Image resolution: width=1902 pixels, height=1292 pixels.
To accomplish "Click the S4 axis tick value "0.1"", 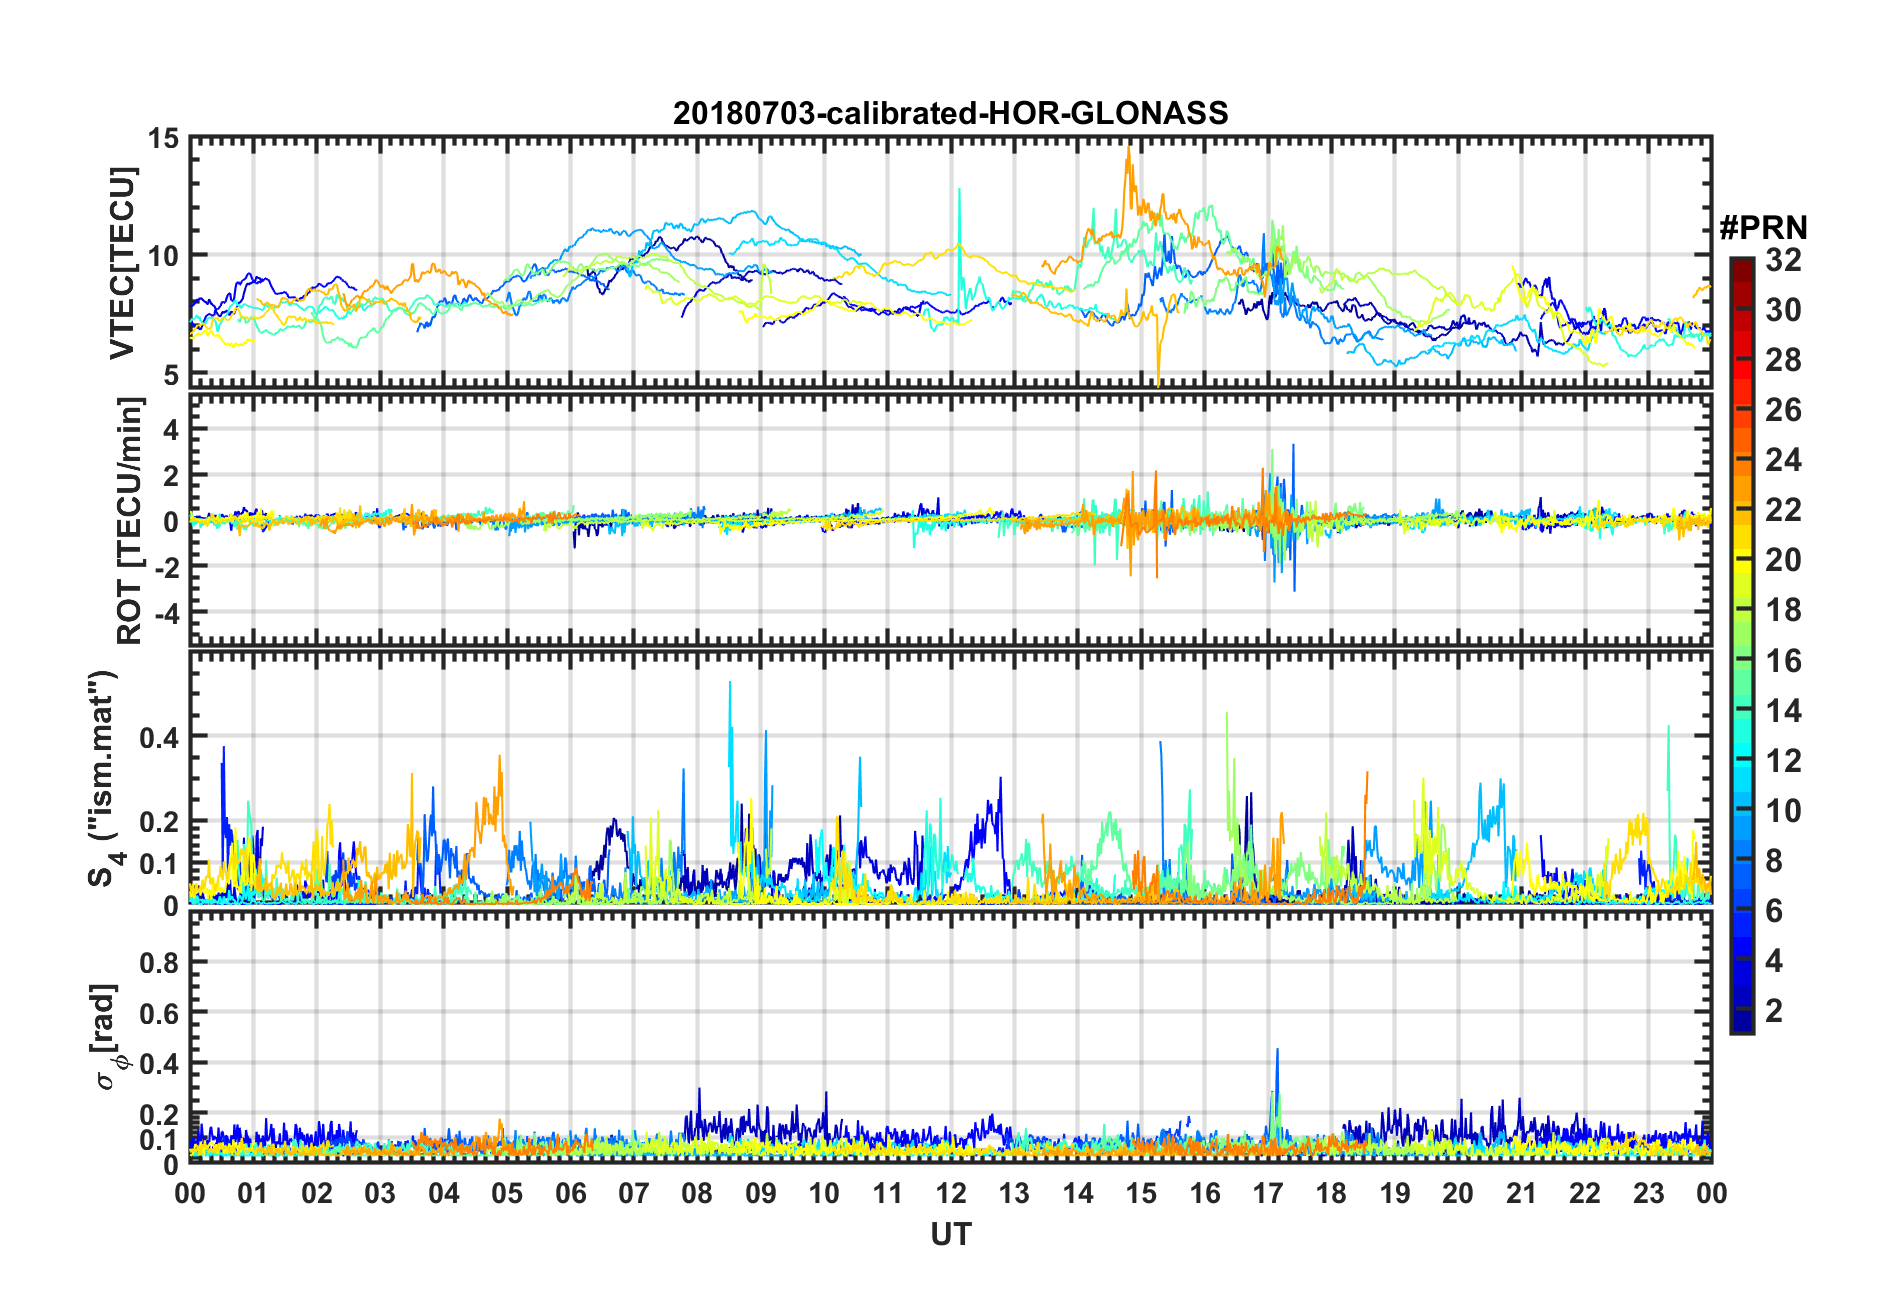I will coord(159,864).
